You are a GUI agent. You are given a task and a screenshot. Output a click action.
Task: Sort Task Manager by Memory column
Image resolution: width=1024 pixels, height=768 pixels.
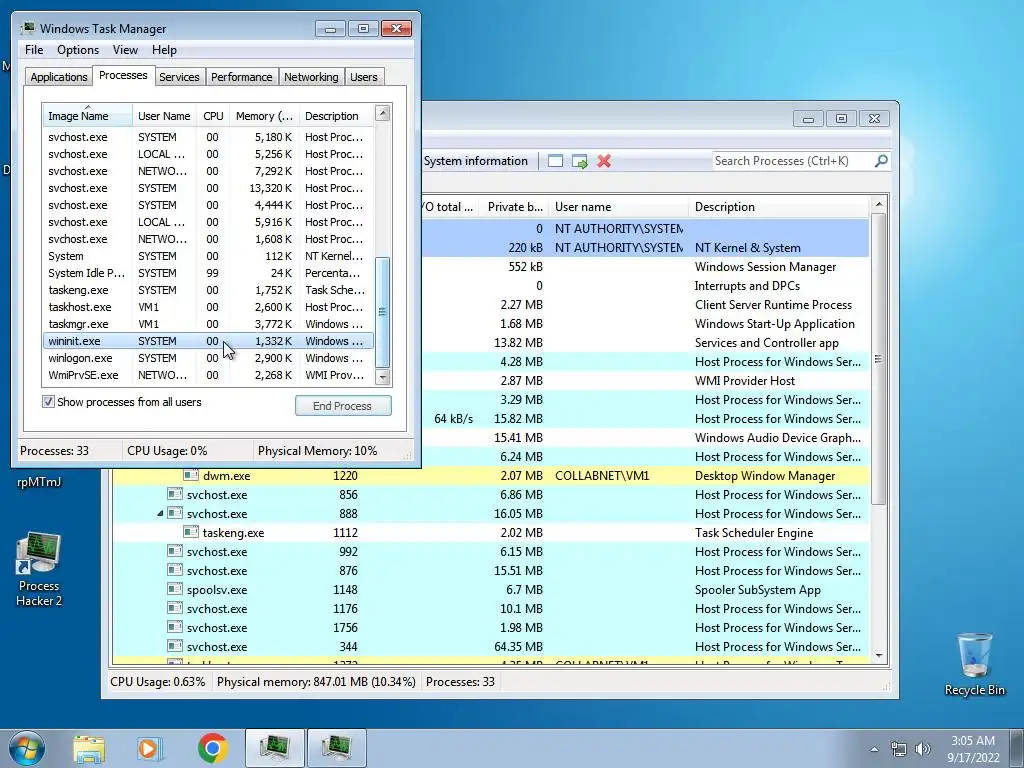(264, 116)
